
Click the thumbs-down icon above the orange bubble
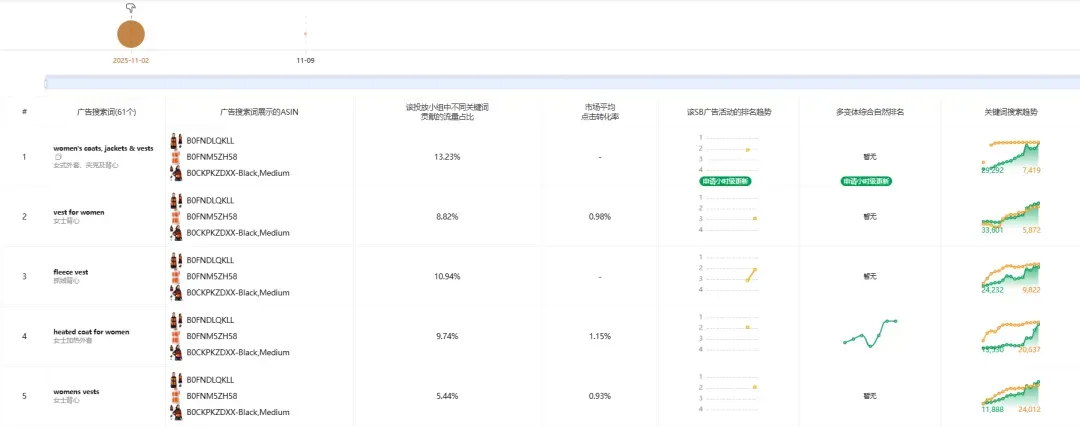click(131, 8)
